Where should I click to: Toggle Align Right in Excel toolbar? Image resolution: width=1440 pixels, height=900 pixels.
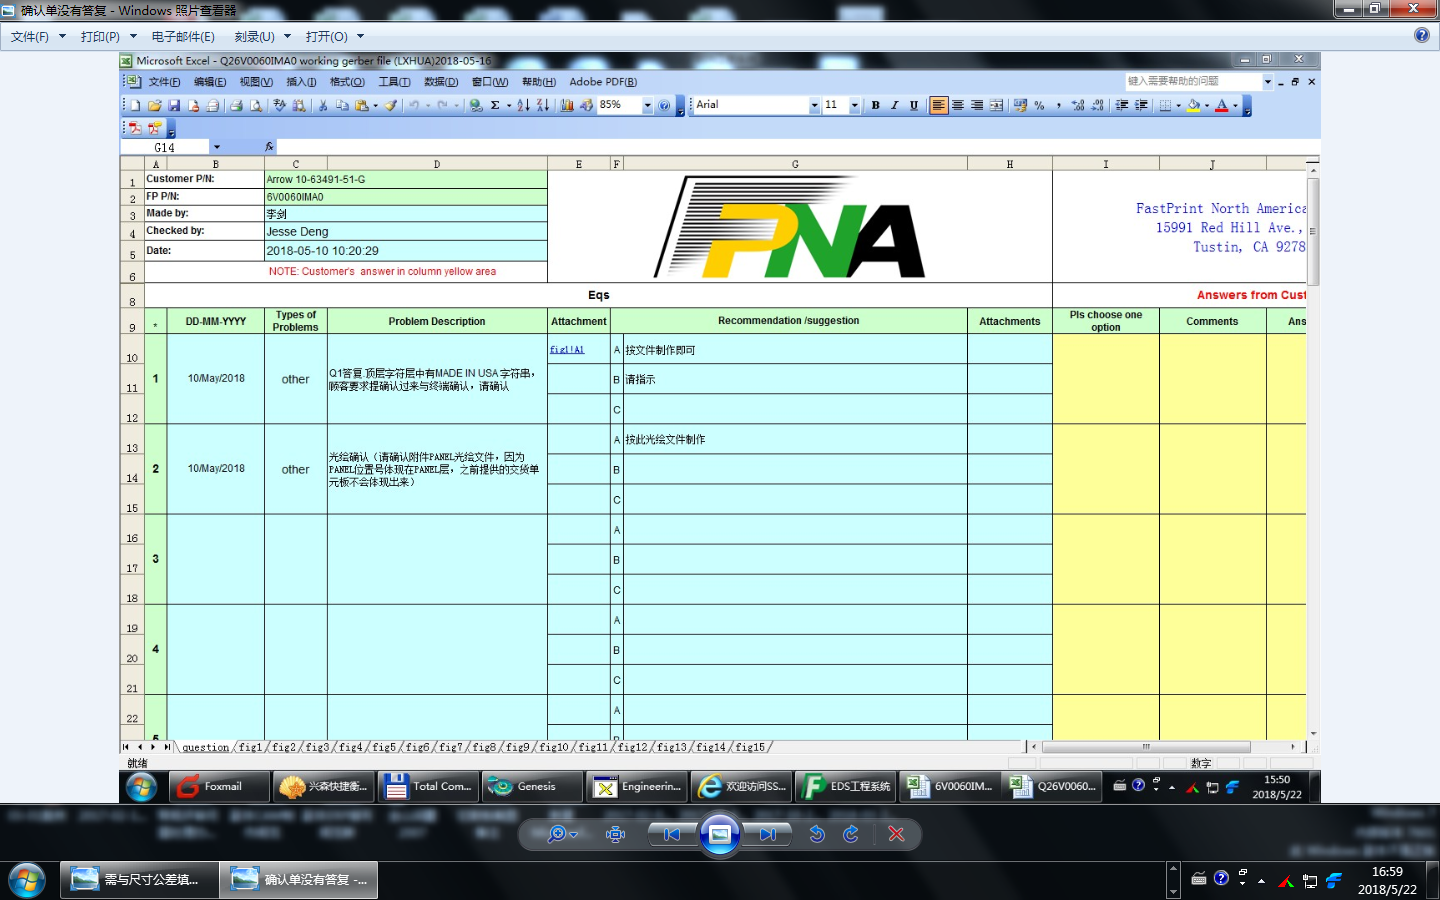[x=977, y=105]
